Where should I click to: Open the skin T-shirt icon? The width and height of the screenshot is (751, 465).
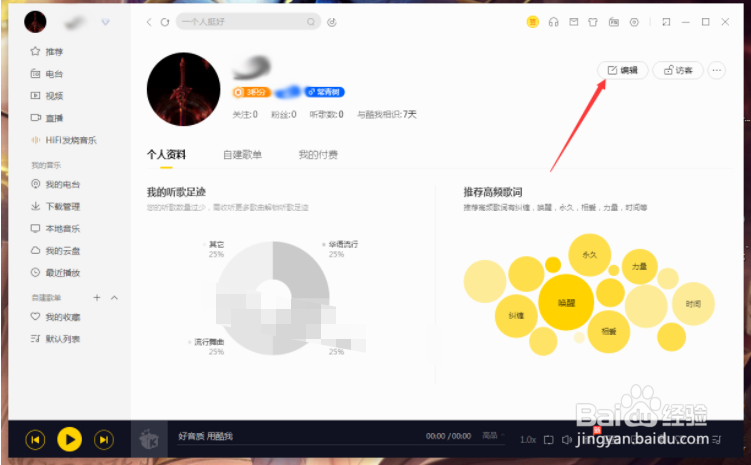pyautogui.click(x=593, y=22)
